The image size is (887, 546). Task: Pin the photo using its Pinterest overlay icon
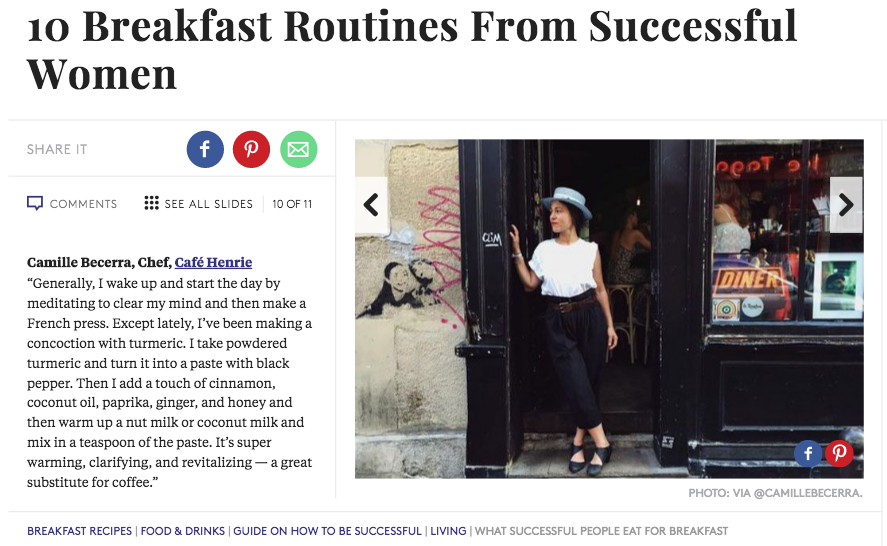coord(838,453)
